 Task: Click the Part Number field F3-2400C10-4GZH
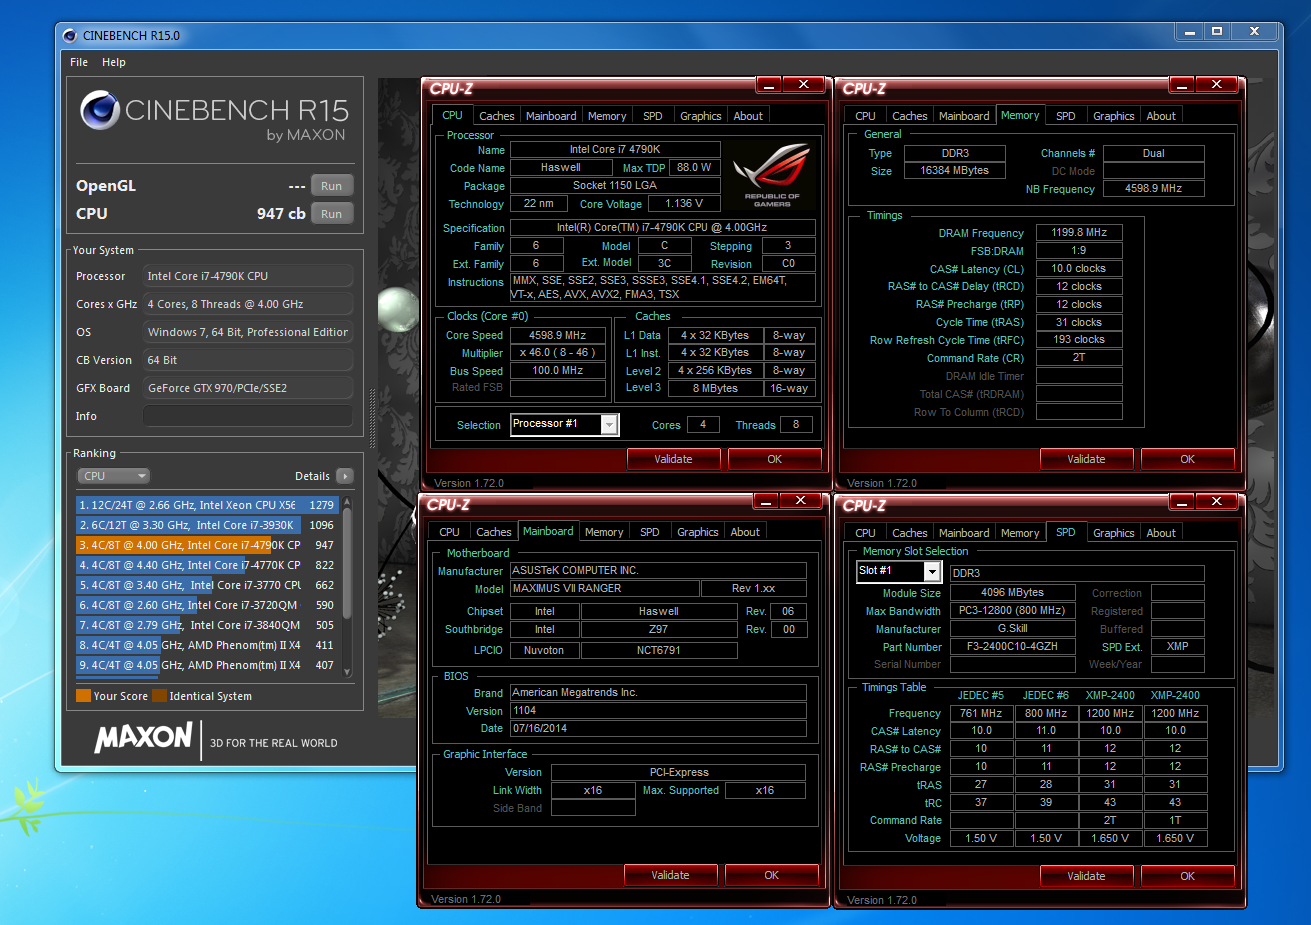coord(1012,646)
